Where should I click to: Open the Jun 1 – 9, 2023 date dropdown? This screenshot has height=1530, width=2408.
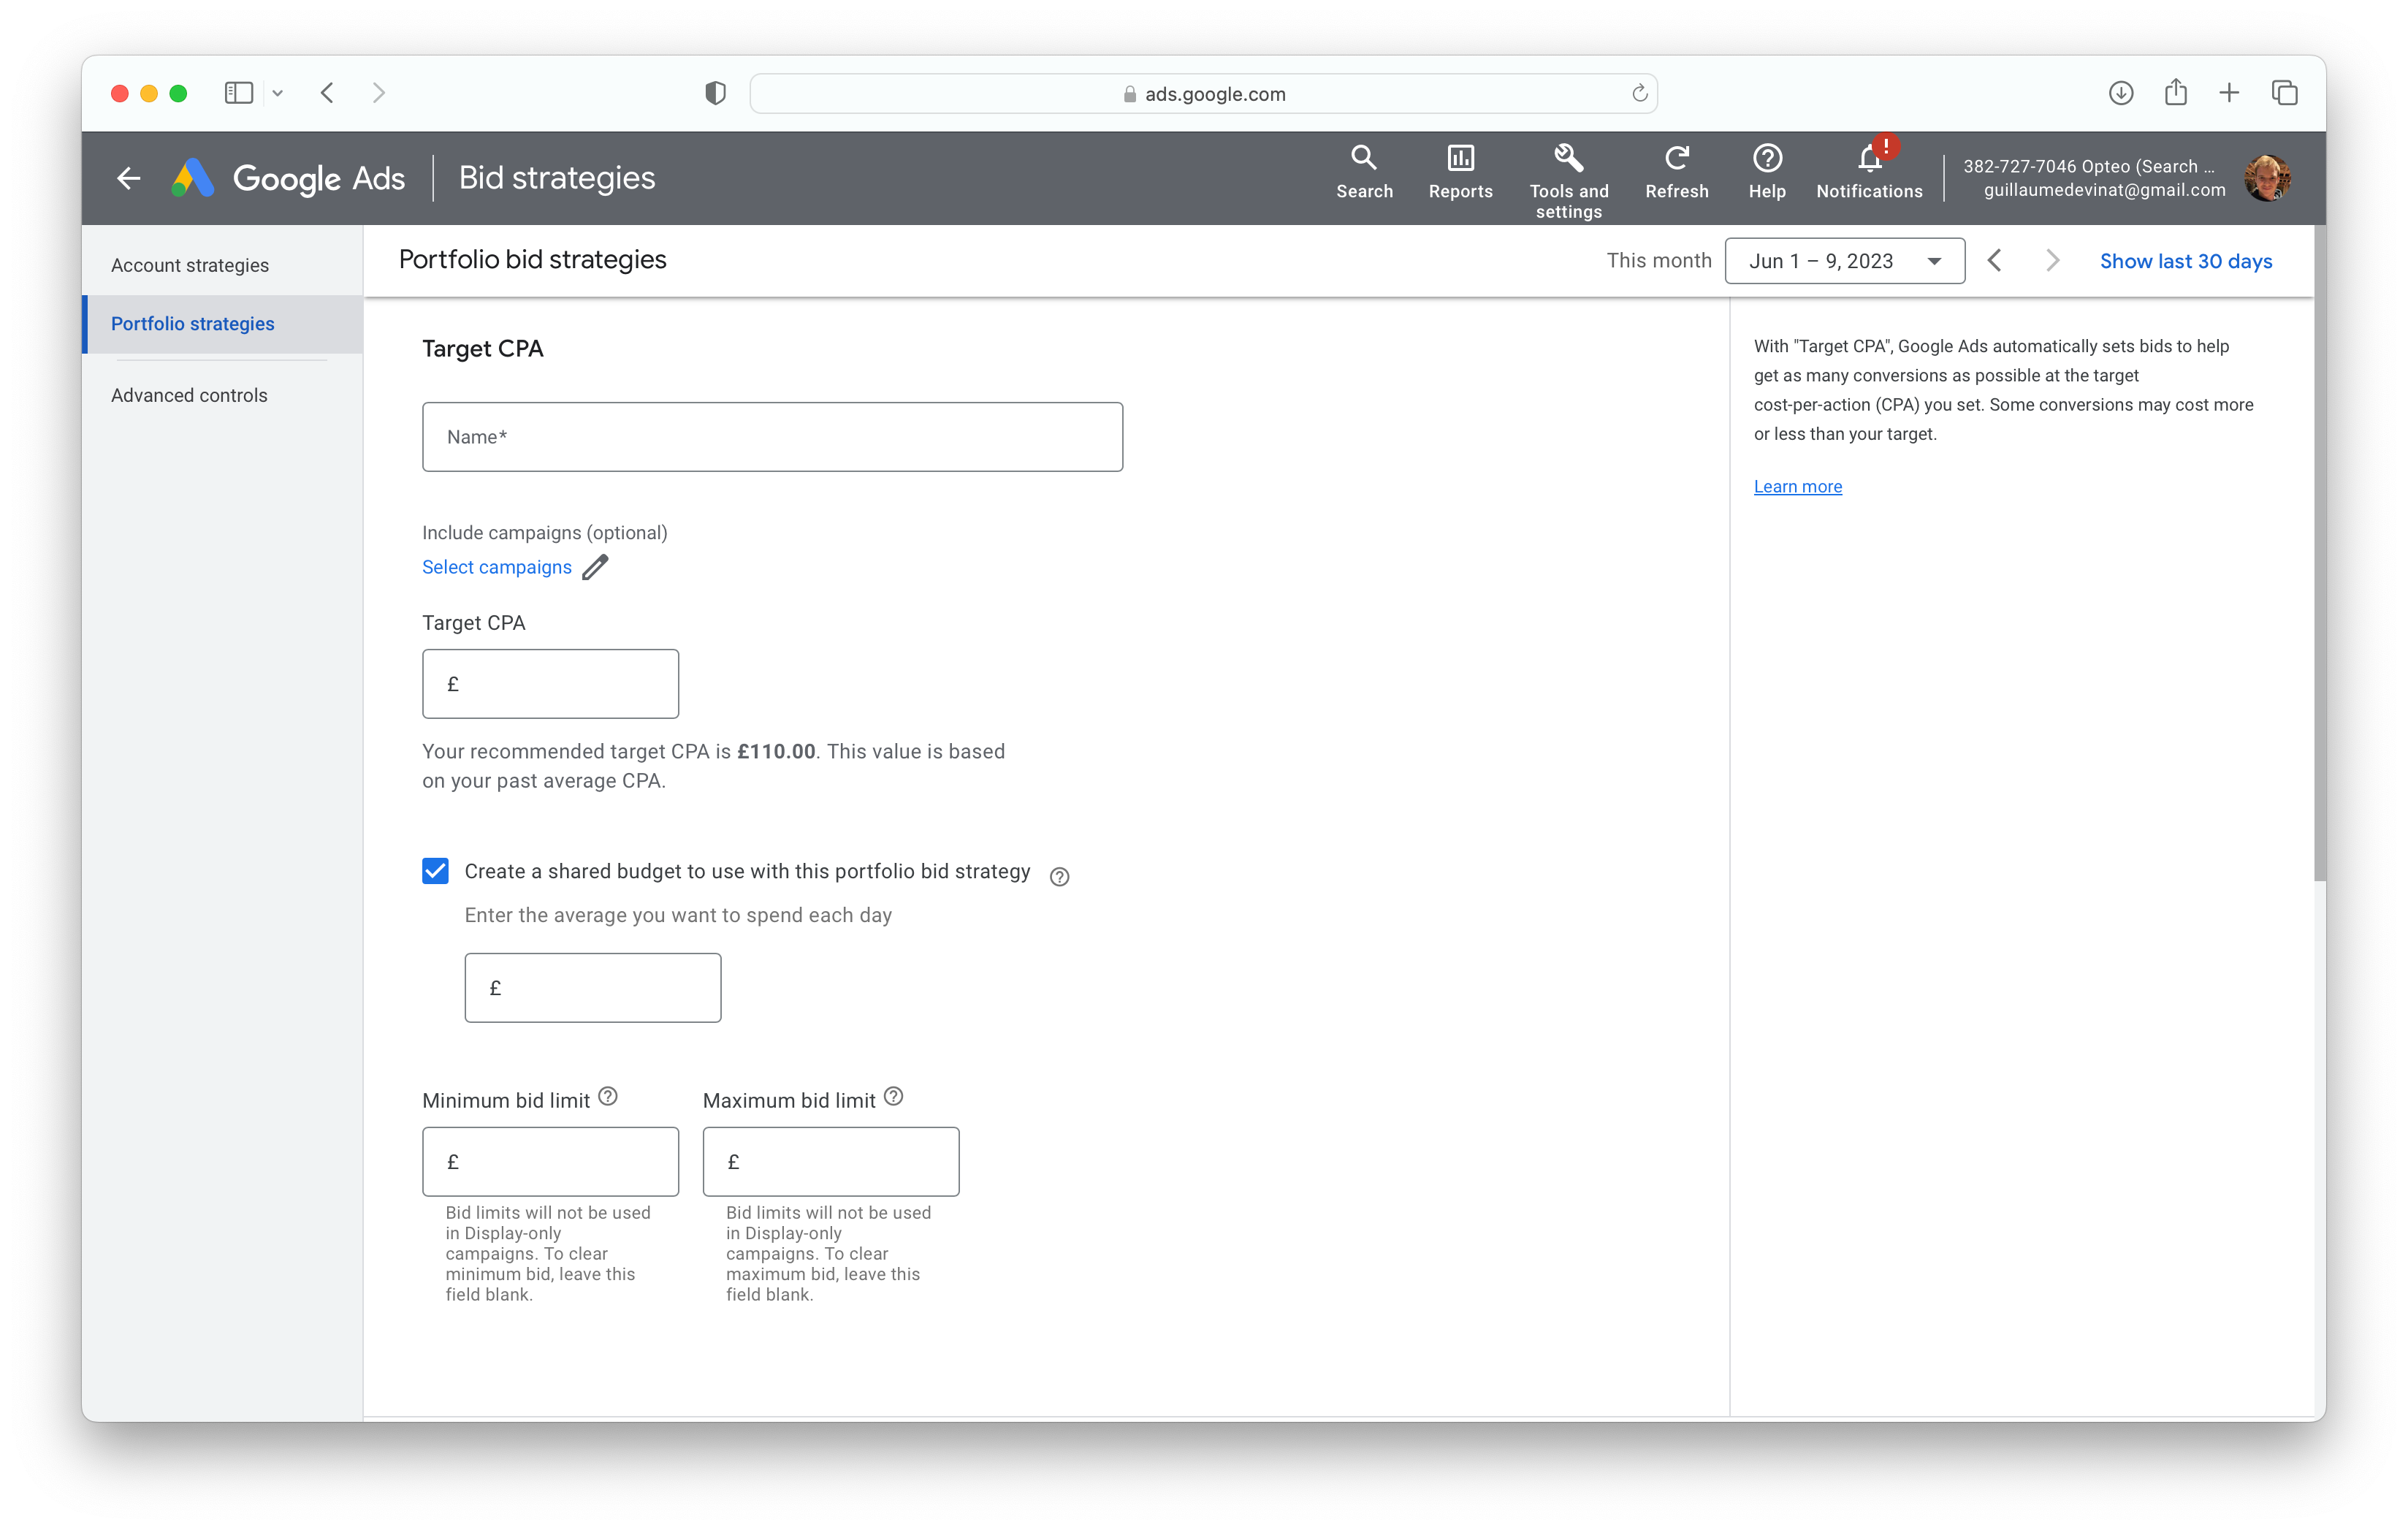(x=1844, y=261)
